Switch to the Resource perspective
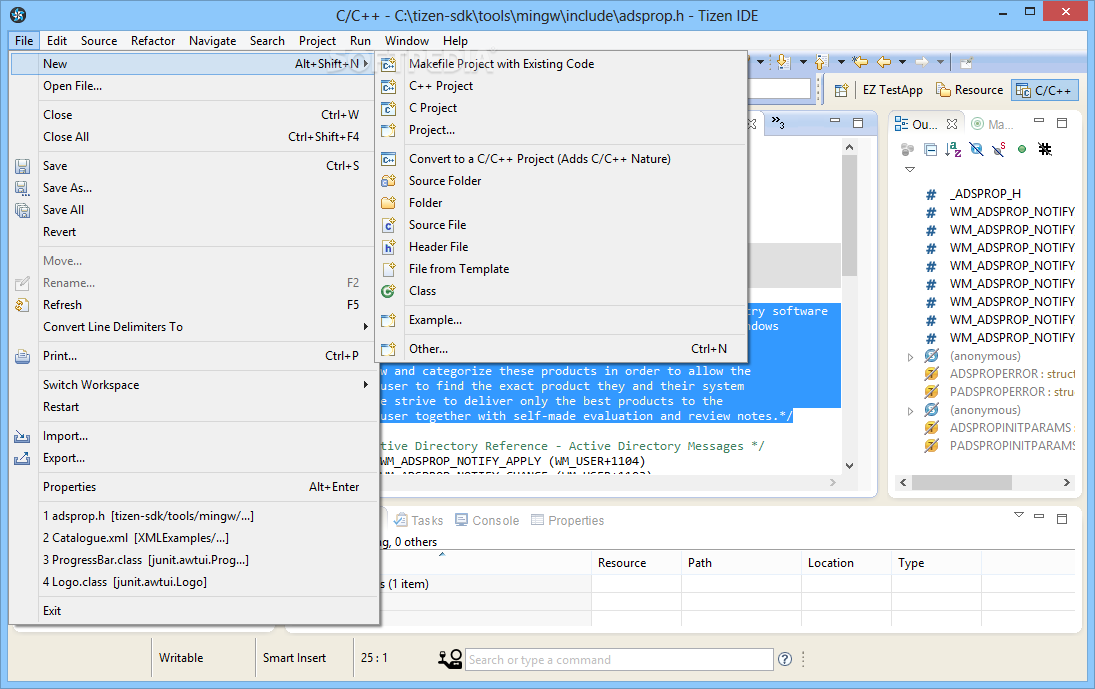The width and height of the screenshot is (1095, 689). (969, 90)
